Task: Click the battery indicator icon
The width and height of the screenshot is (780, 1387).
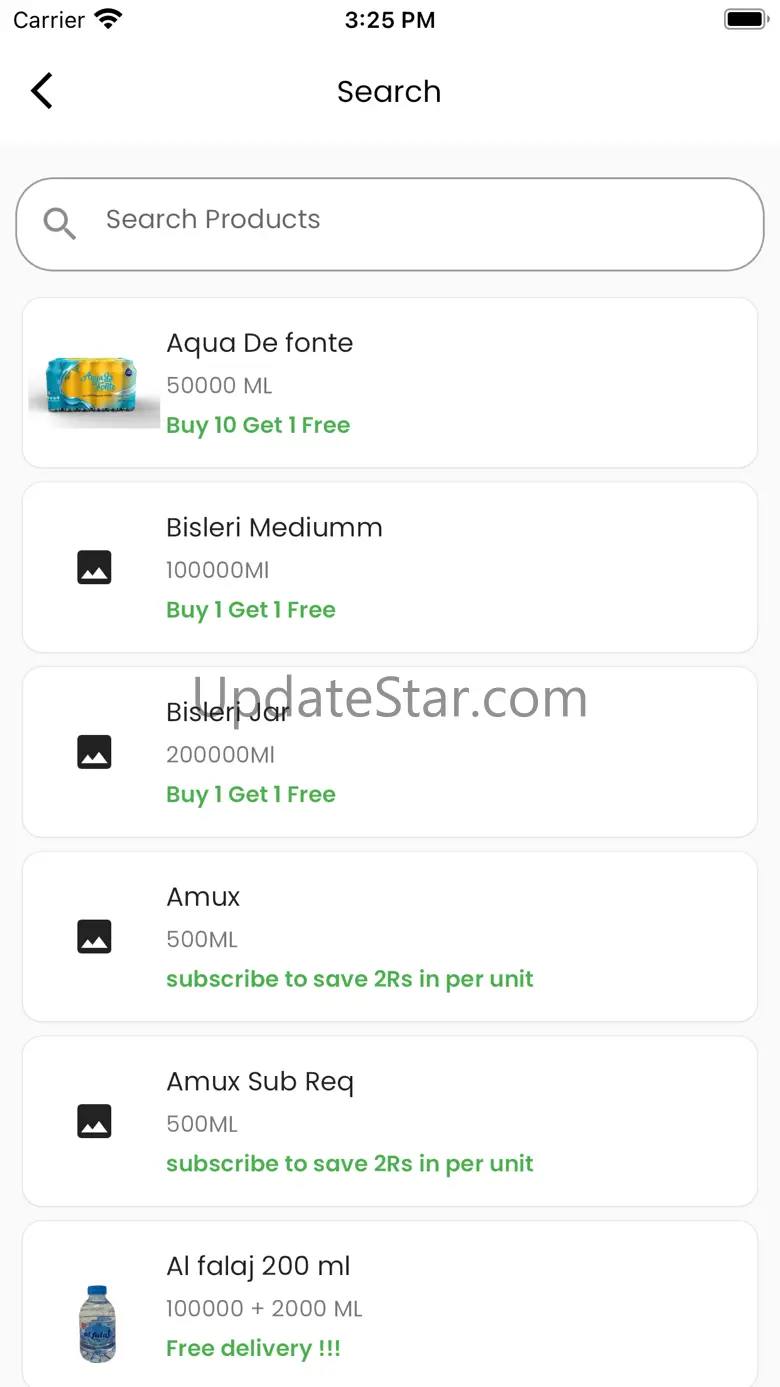Action: click(744, 19)
